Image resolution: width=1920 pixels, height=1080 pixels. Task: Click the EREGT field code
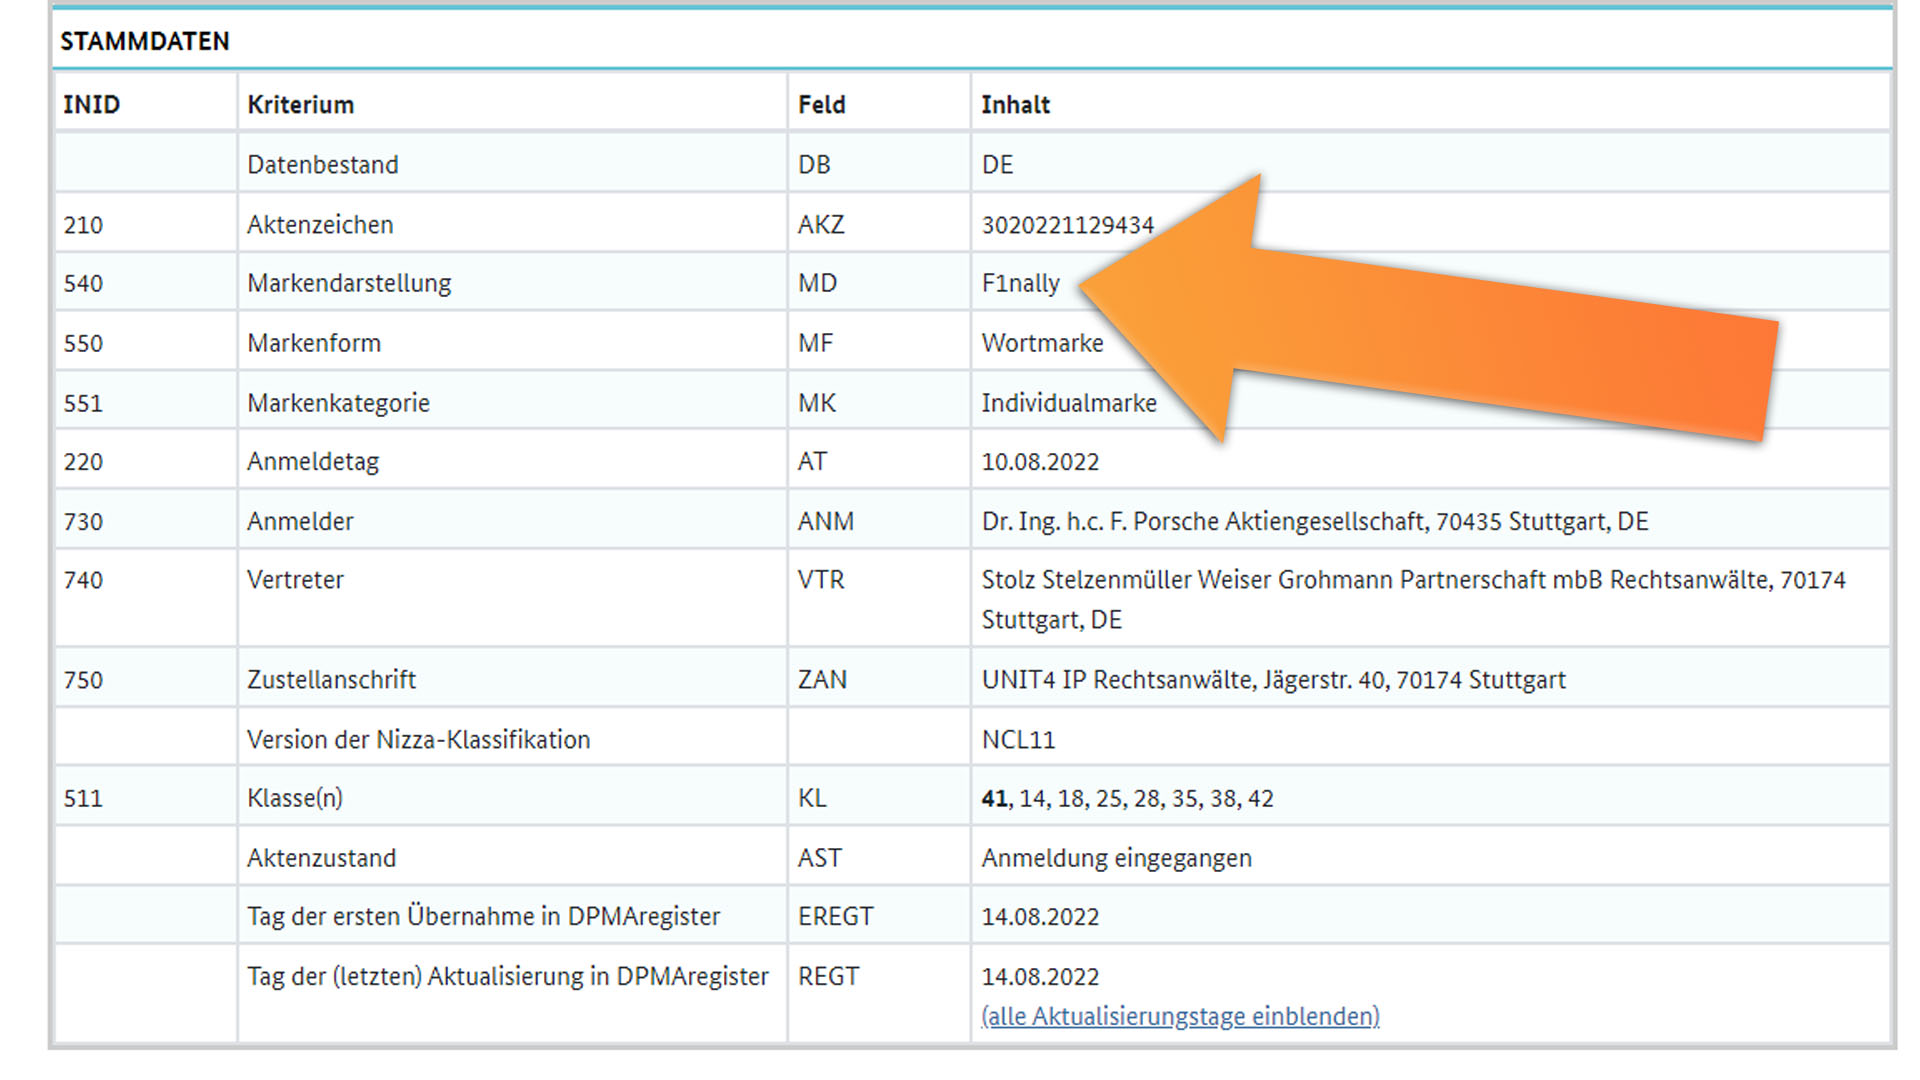click(835, 917)
